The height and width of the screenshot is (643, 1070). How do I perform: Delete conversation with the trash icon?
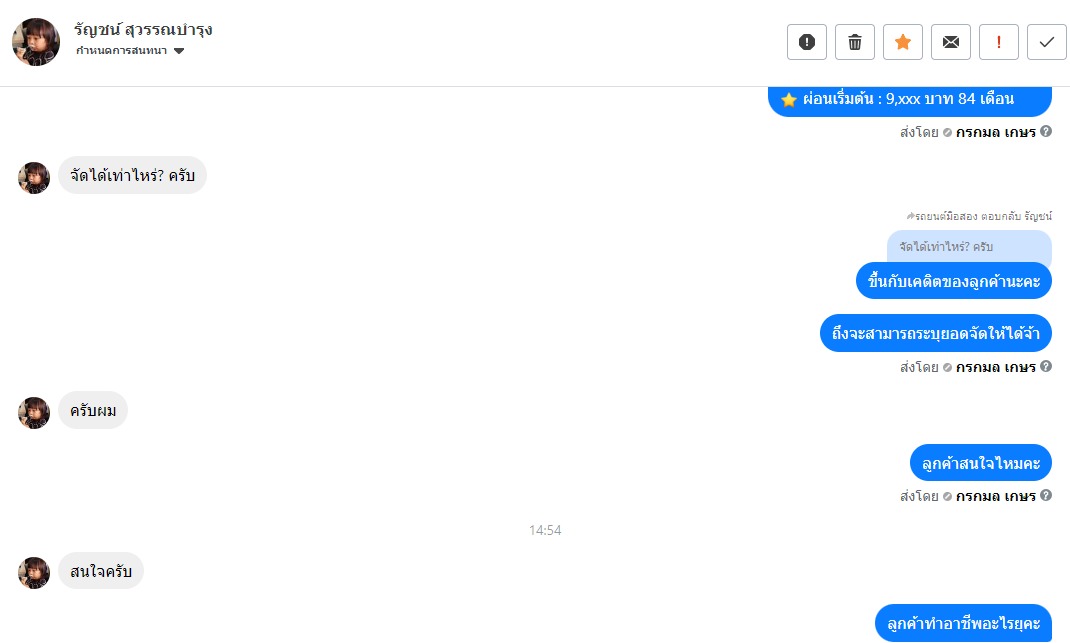(x=854, y=42)
